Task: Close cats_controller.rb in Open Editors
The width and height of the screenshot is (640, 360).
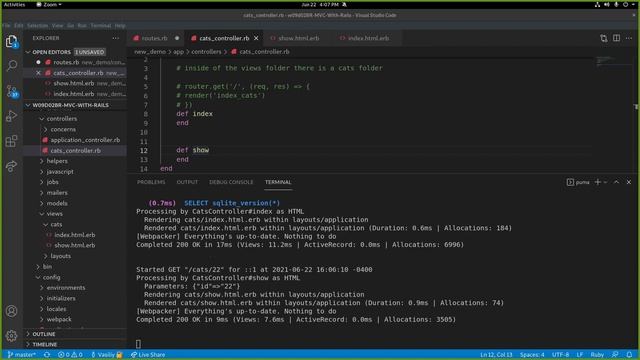Action: coord(38,73)
